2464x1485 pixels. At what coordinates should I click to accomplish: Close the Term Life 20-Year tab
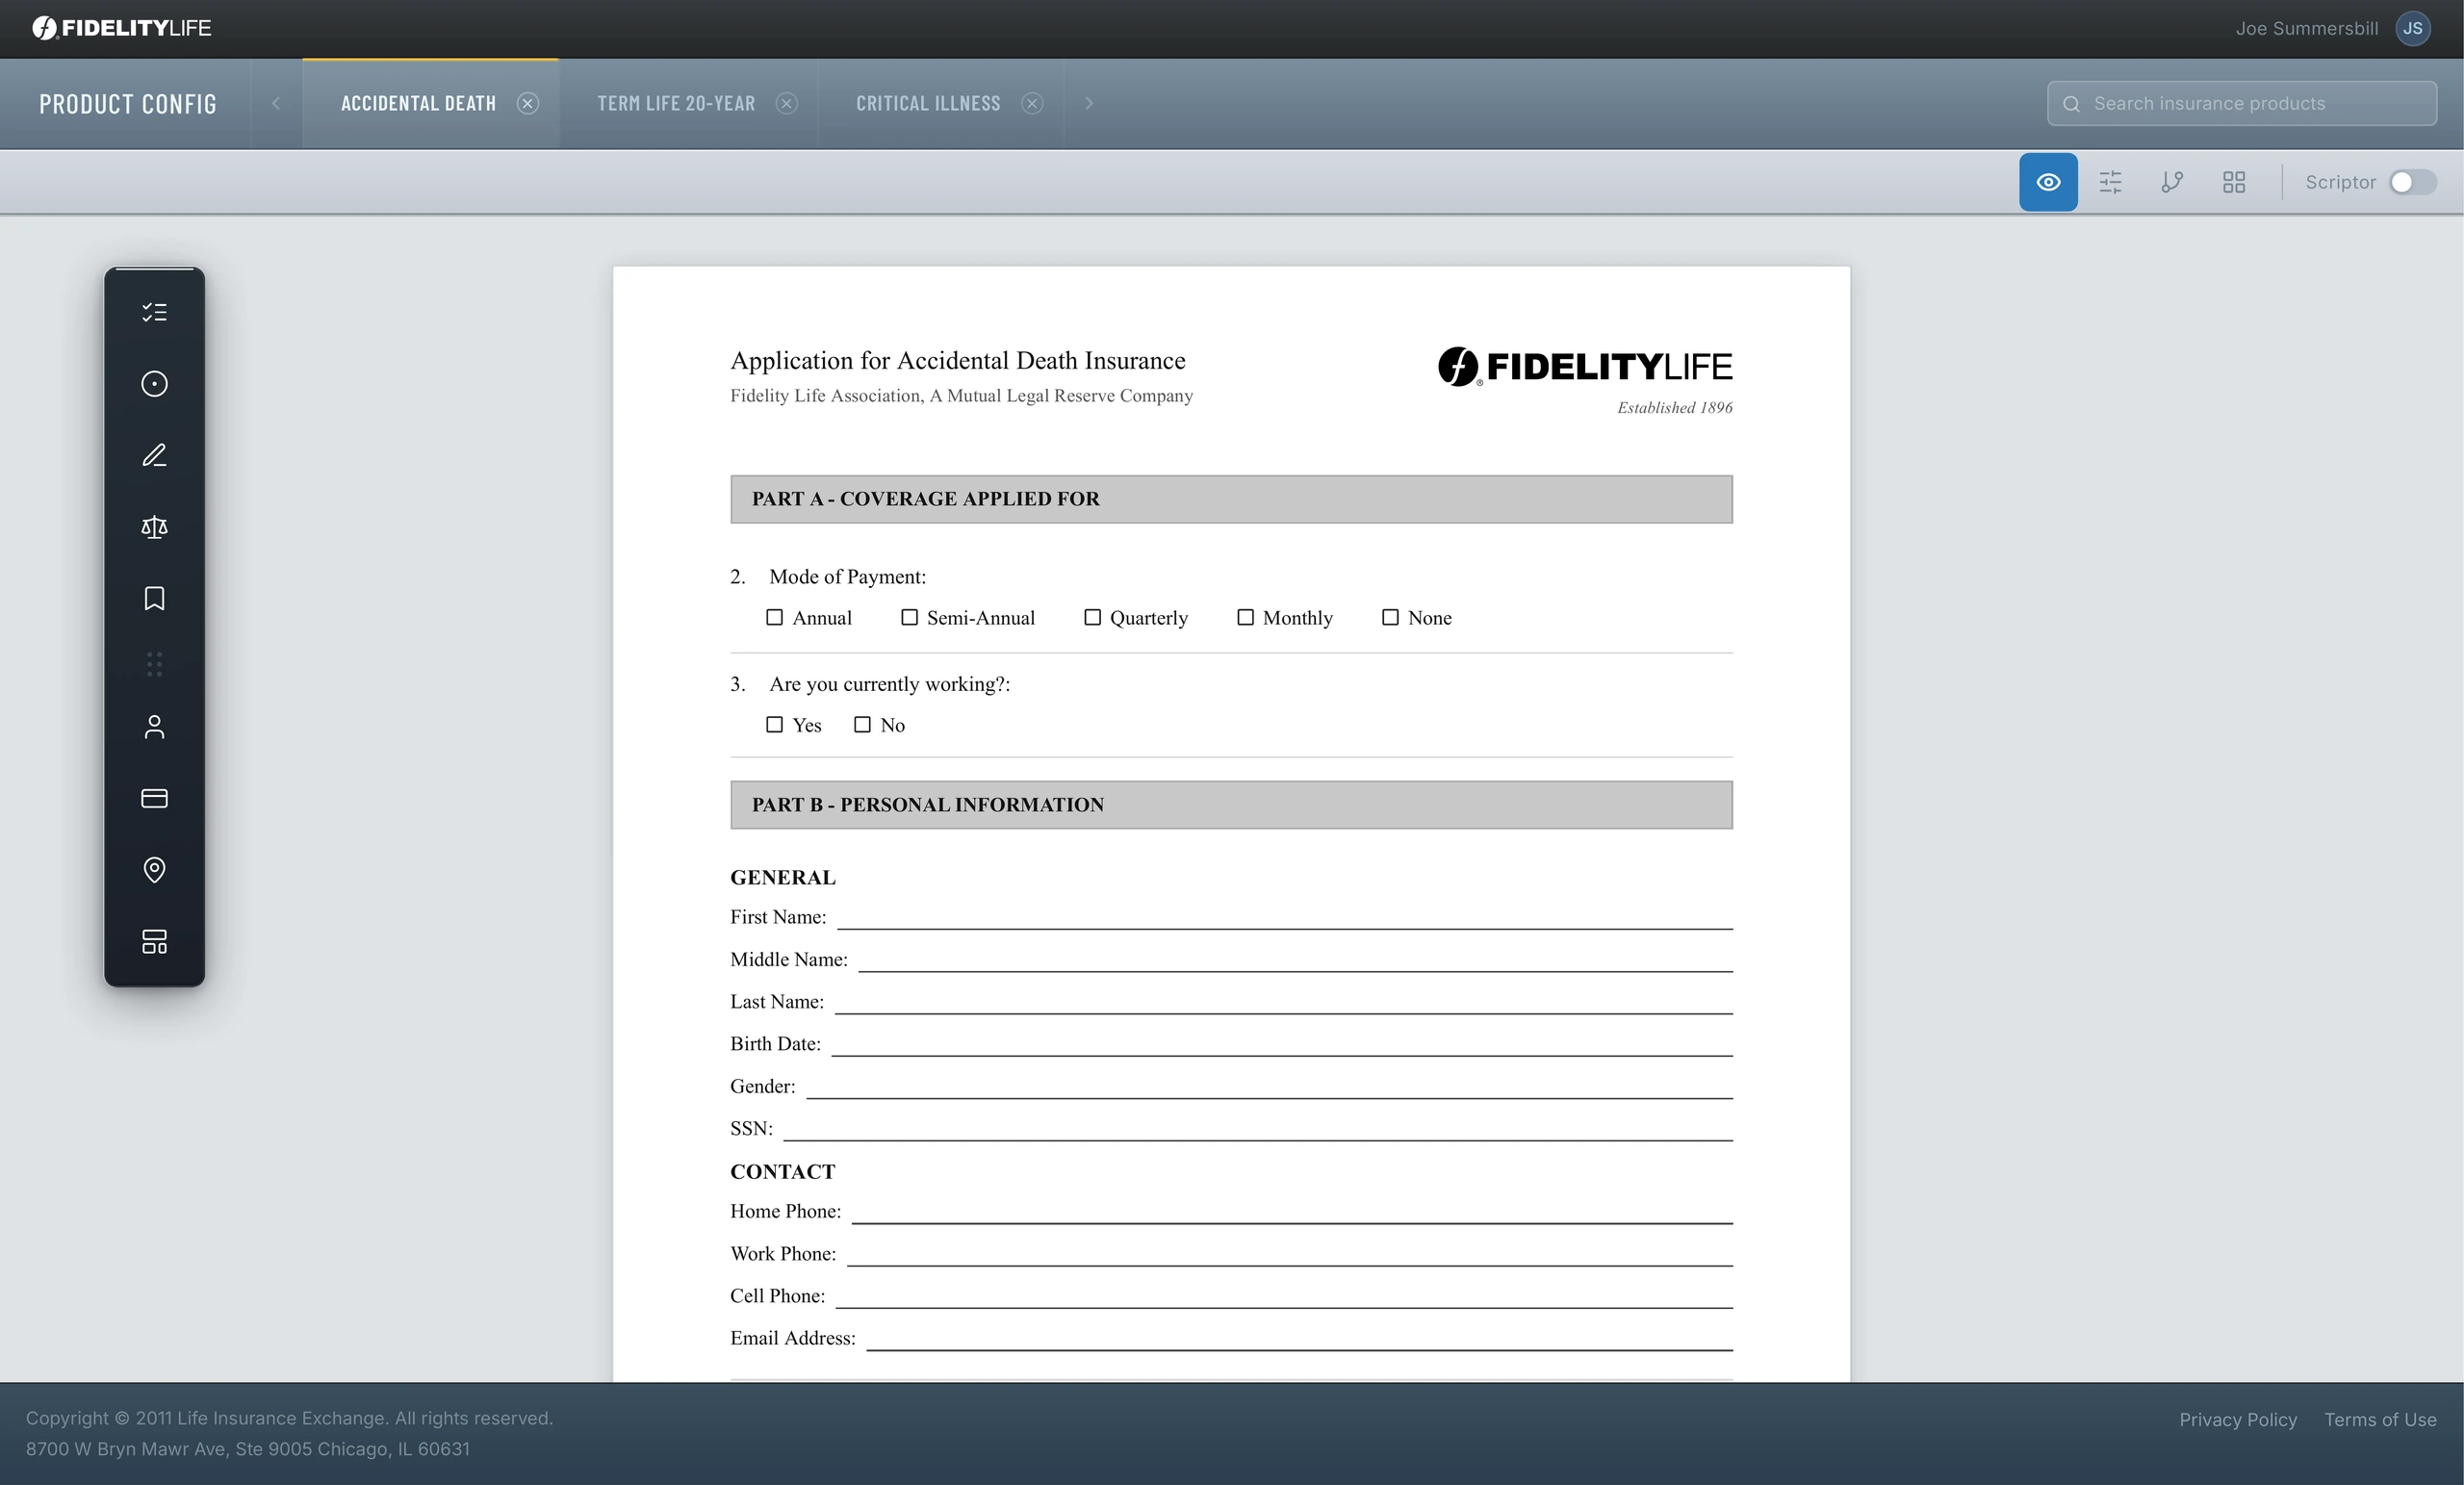pos(787,103)
